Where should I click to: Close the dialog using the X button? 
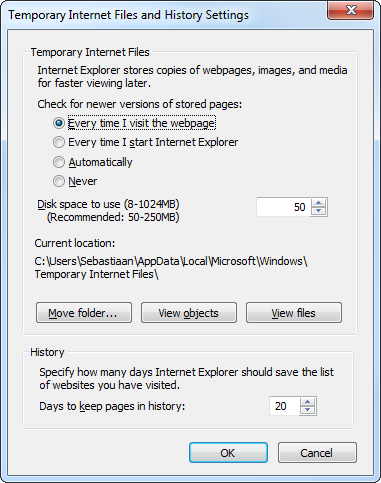(351, 10)
